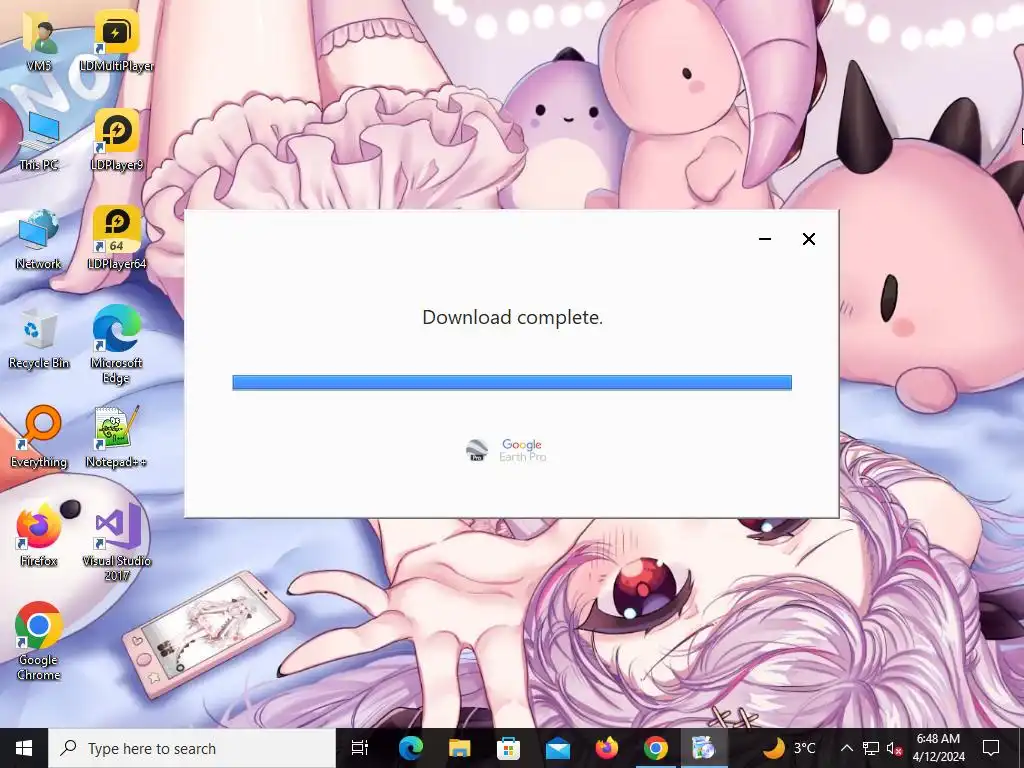The height and width of the screenshot is (768, 1024).
Task: Select the Network desktop icon
Action: tap(39, 239)
